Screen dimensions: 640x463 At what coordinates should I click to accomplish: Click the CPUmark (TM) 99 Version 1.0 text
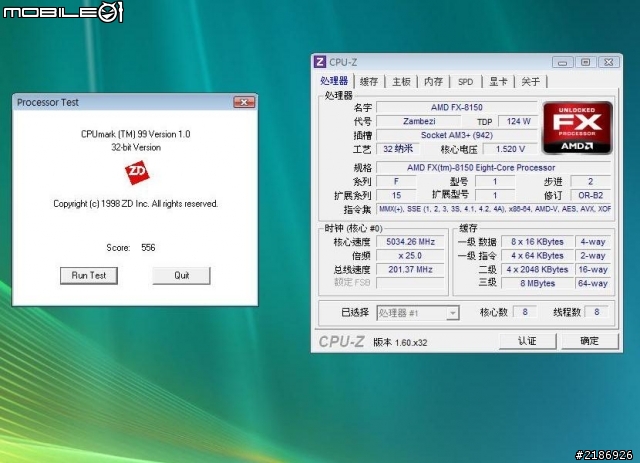coord(136,134)
